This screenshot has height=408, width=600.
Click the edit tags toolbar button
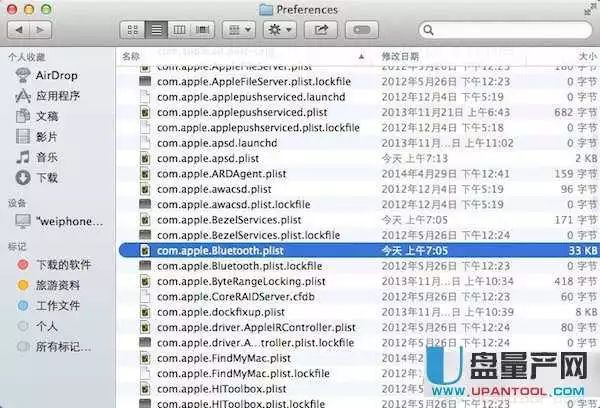[362, 30]
